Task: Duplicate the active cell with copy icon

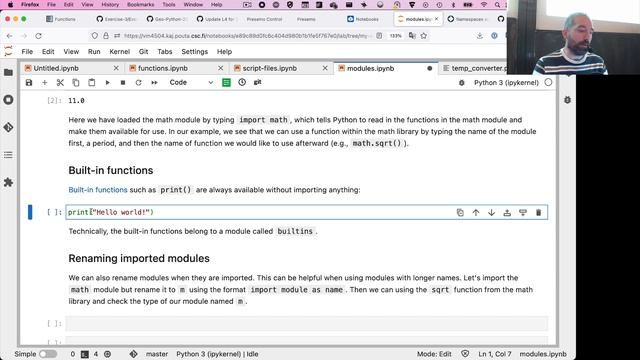Action: point(460,212)
